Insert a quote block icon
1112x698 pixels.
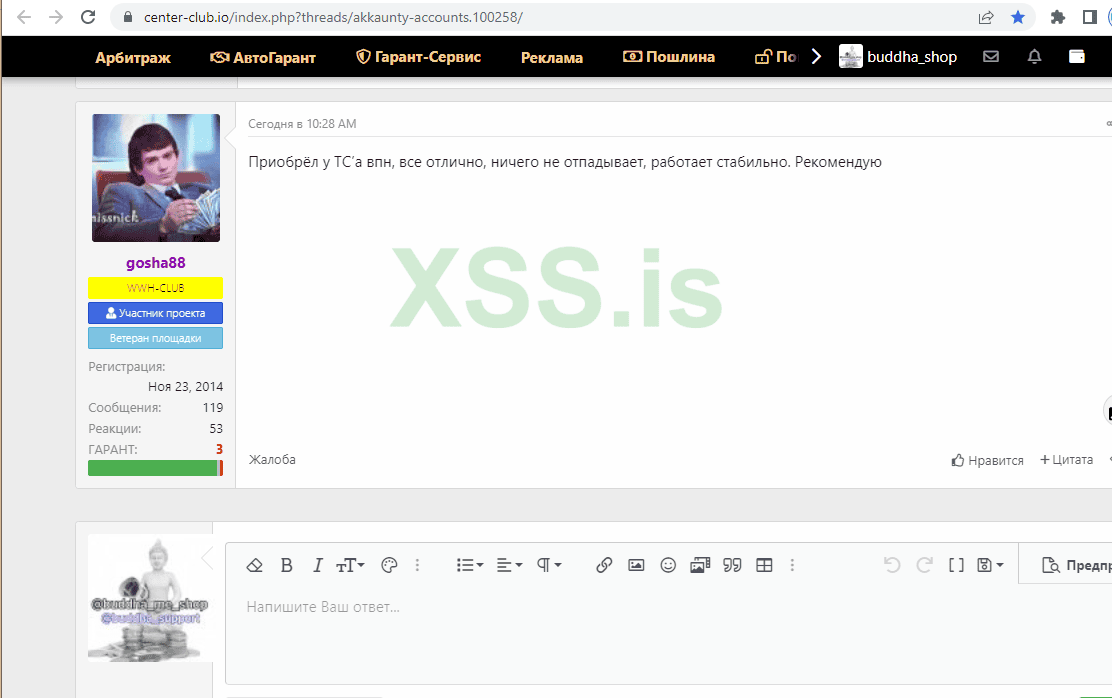point(732,565)
